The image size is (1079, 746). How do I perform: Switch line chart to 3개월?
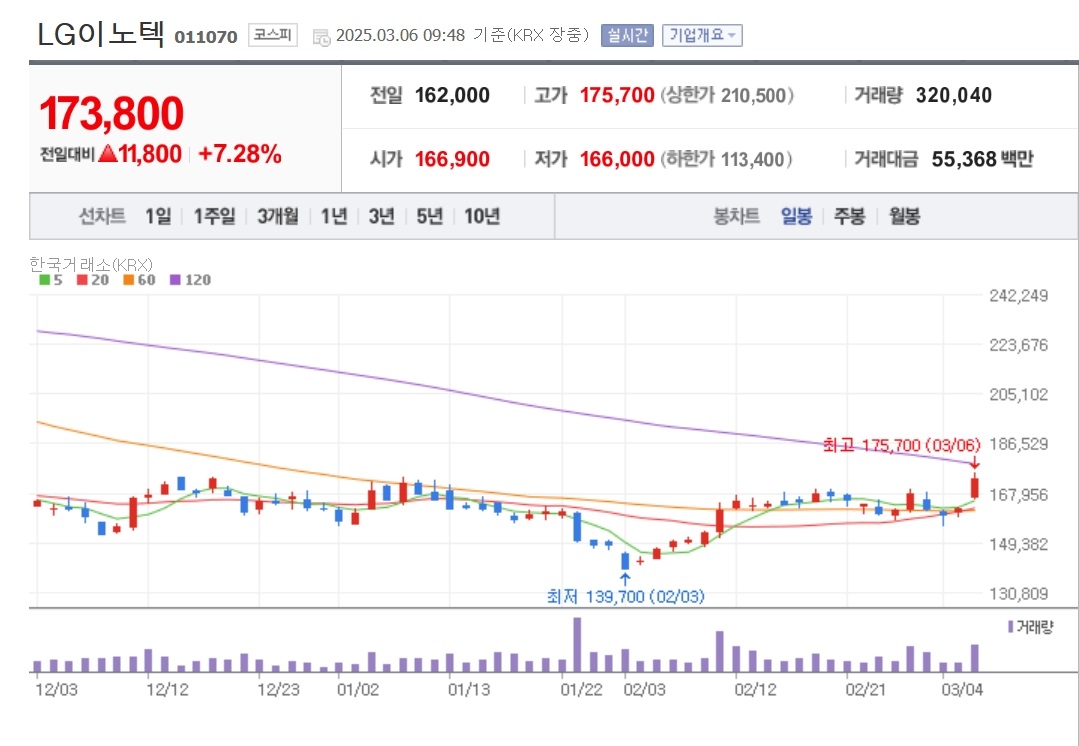tap(278, 216)
